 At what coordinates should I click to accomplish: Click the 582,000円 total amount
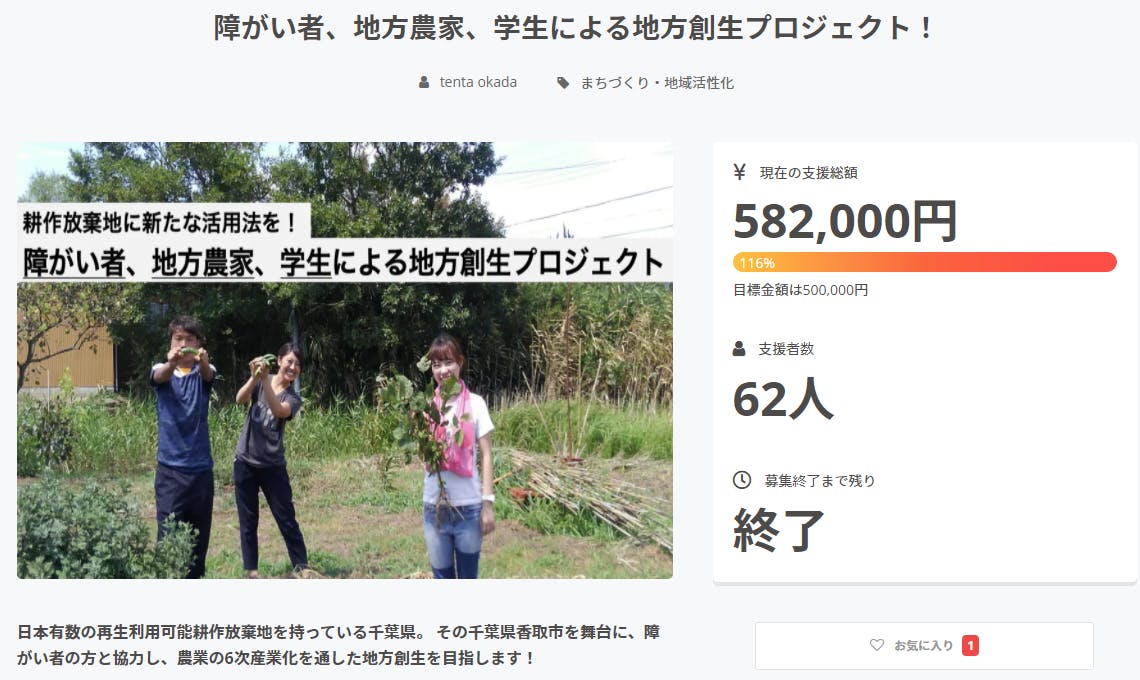tap(845, 221)
